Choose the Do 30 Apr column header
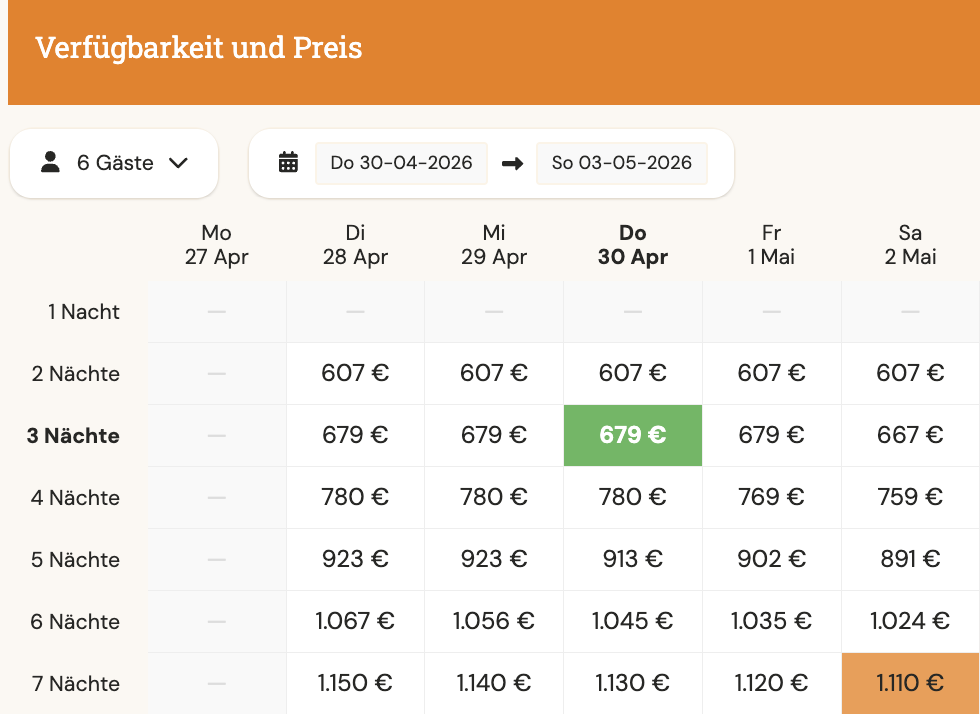Viewport: 980px width, 714px height. (633, 245)
